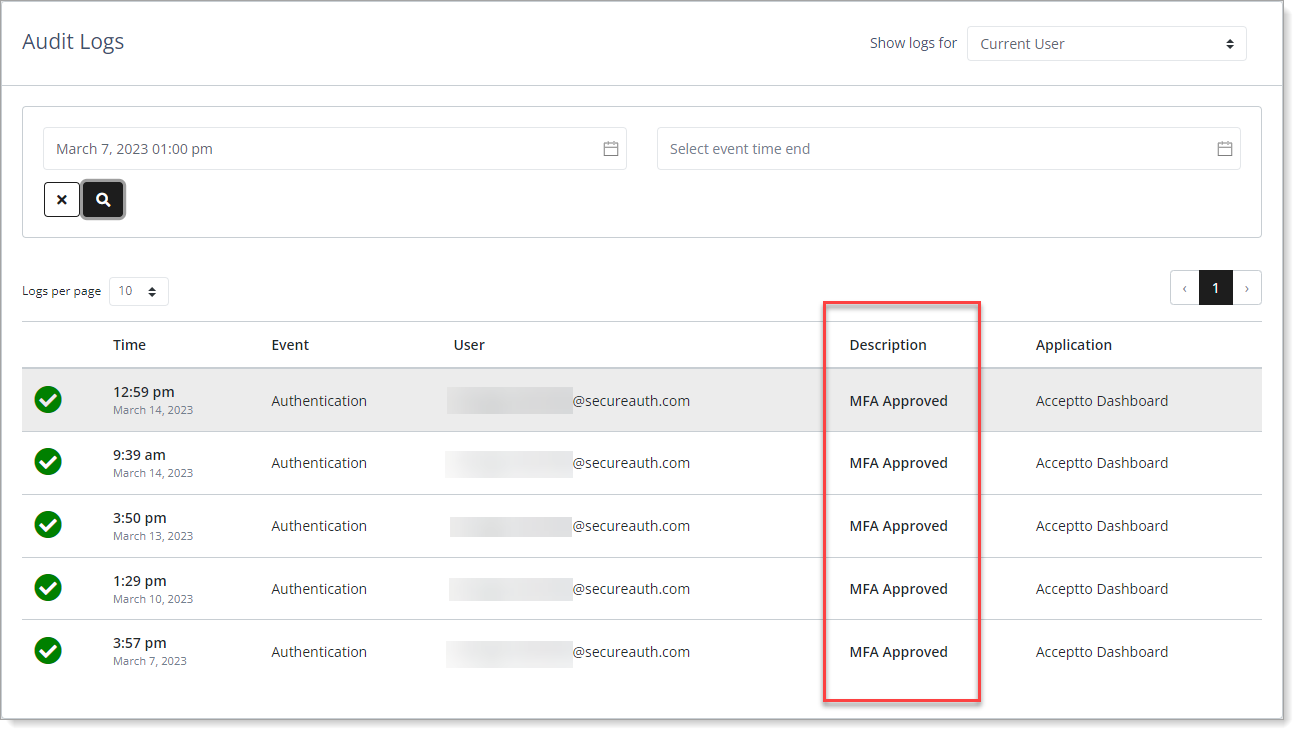Click the green check icon for 9:39 am row
This screenshot has height=735, width=1299.
point(48,462)
